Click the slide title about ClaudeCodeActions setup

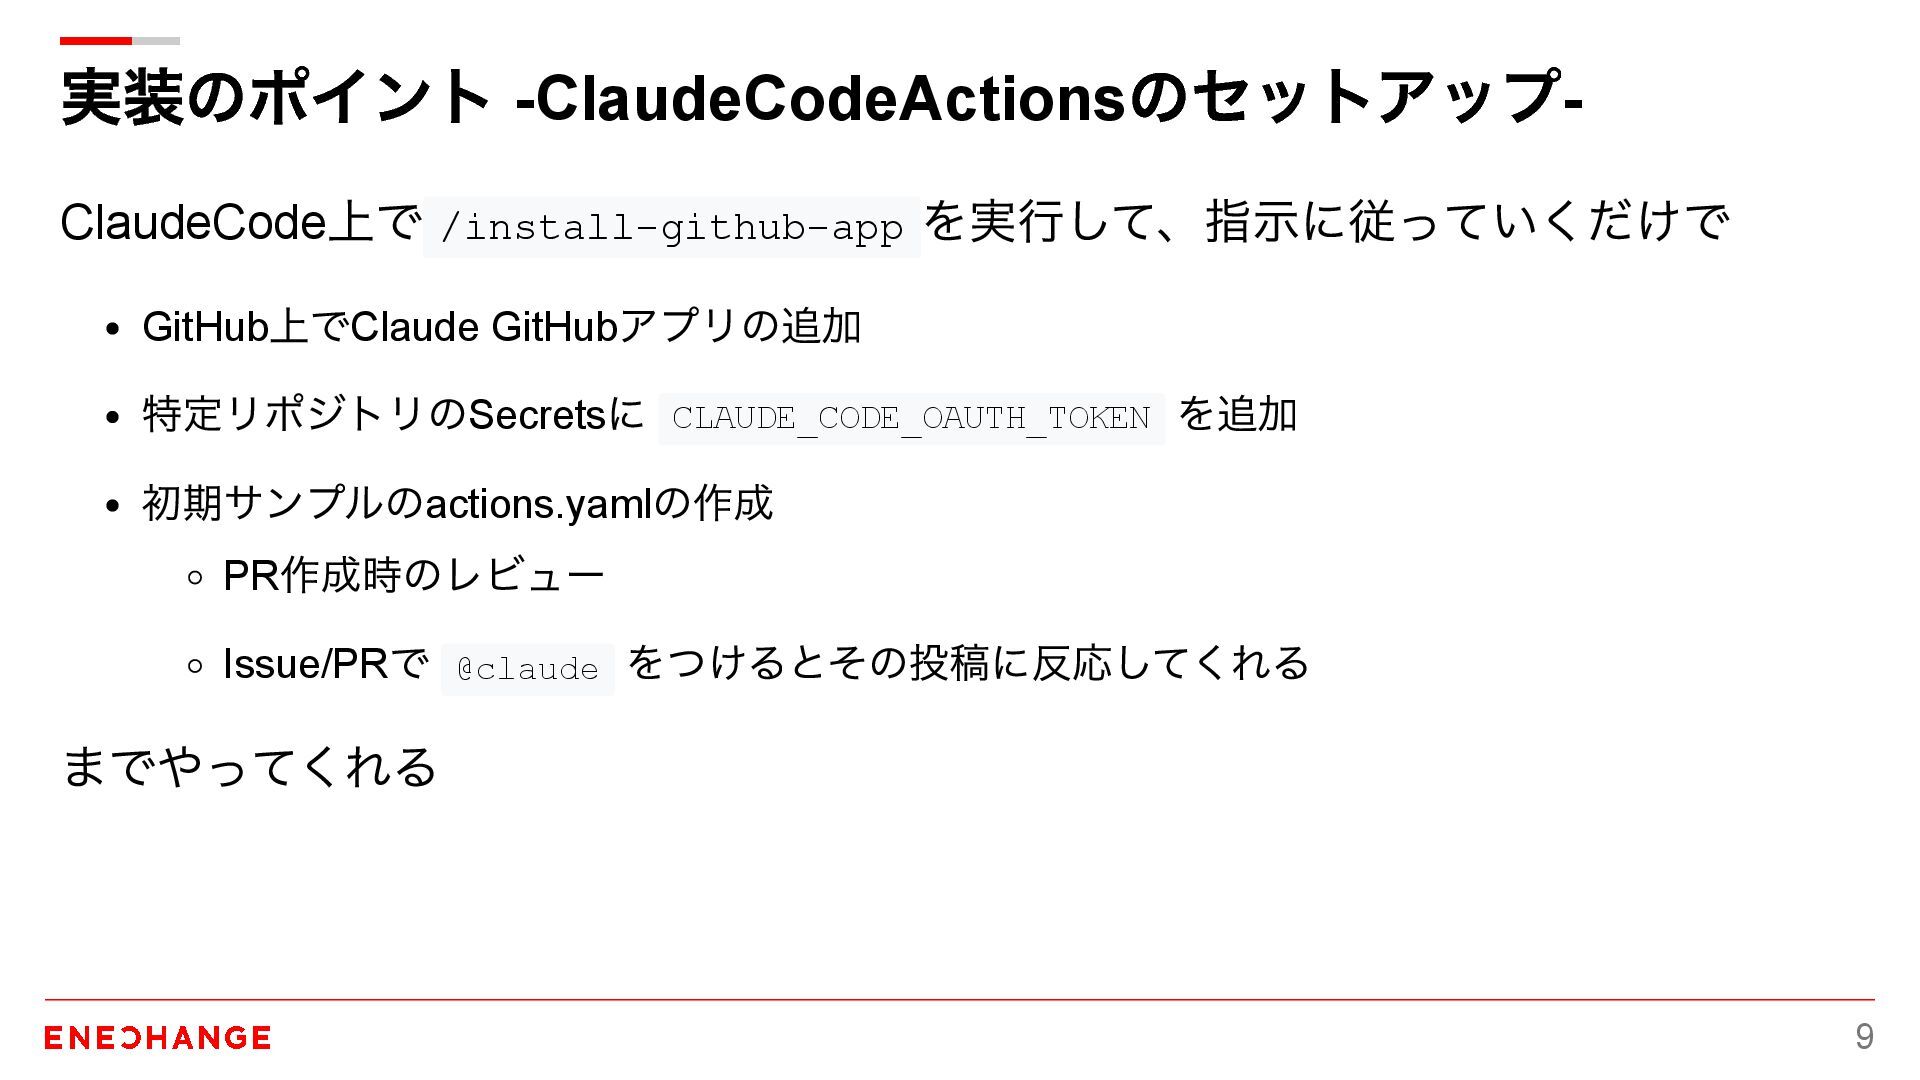(821, 98)
